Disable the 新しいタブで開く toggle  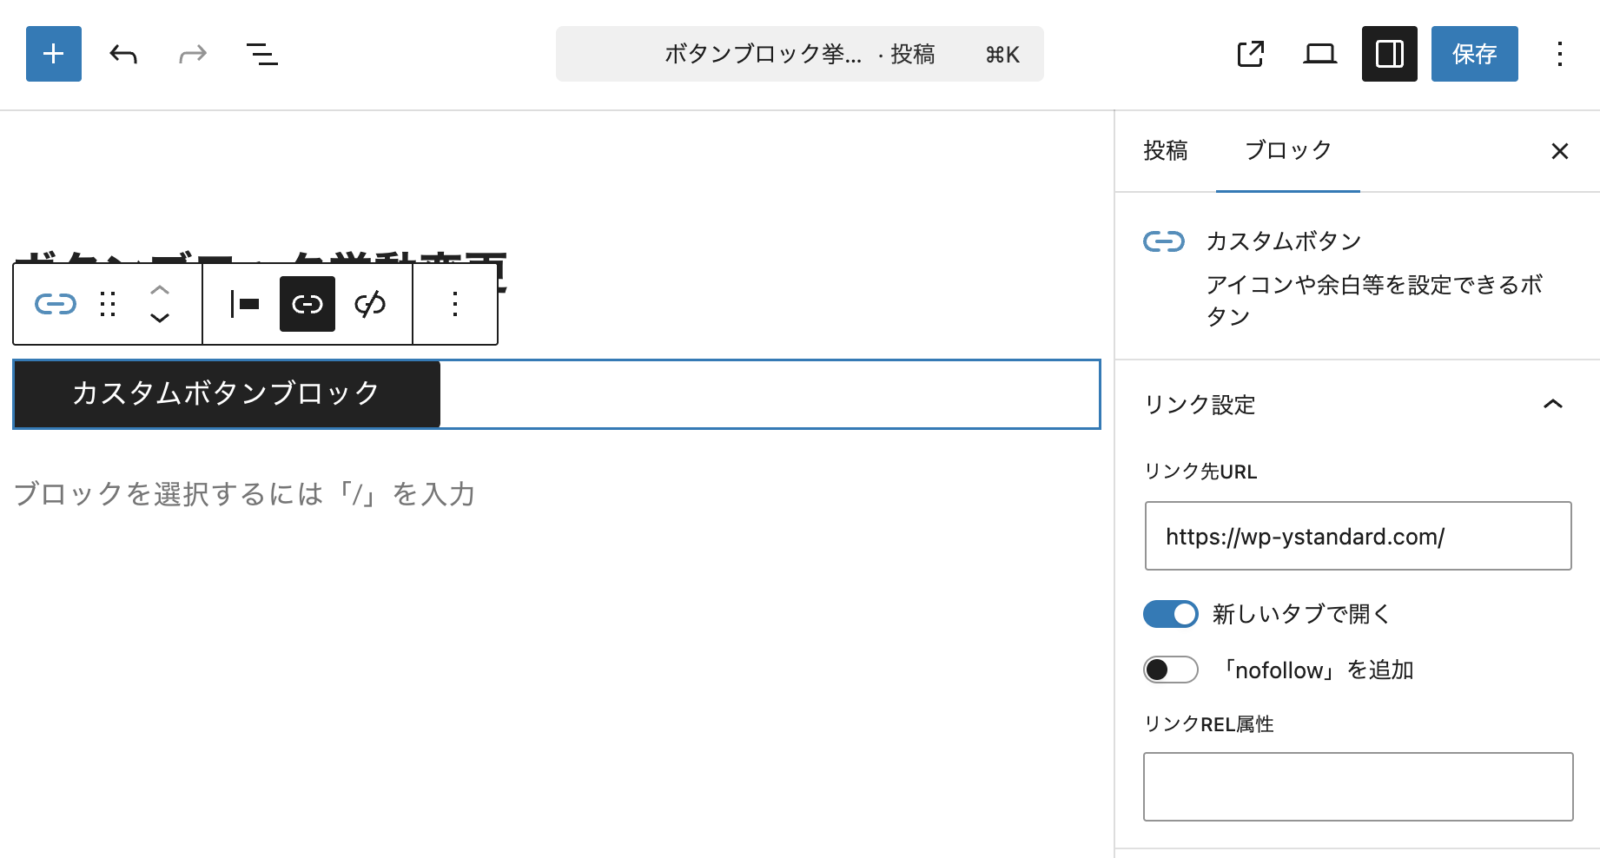pos(1170,614)
